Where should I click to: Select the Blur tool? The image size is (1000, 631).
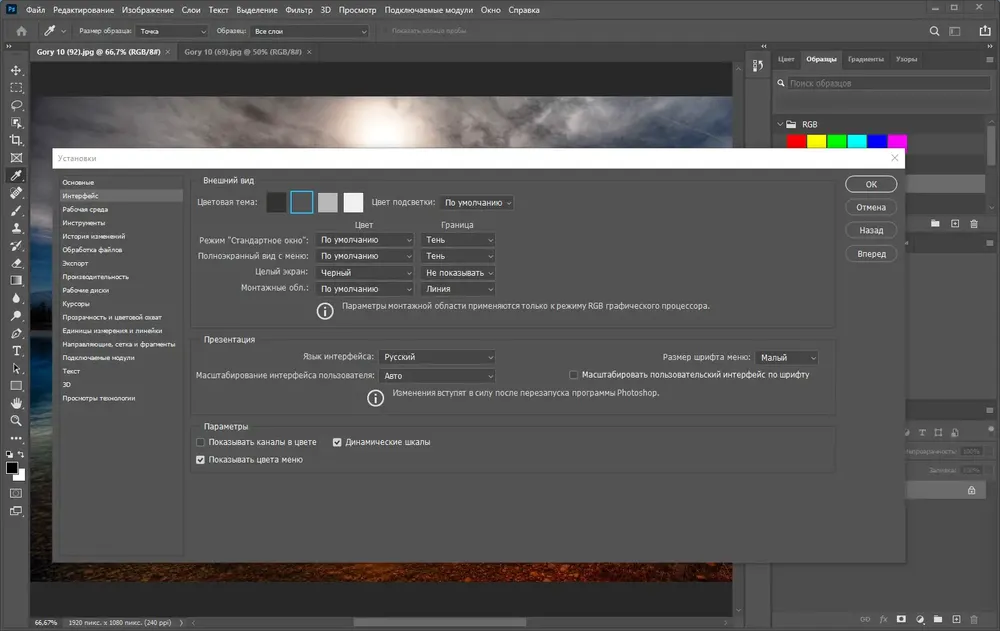coord(17,298)
